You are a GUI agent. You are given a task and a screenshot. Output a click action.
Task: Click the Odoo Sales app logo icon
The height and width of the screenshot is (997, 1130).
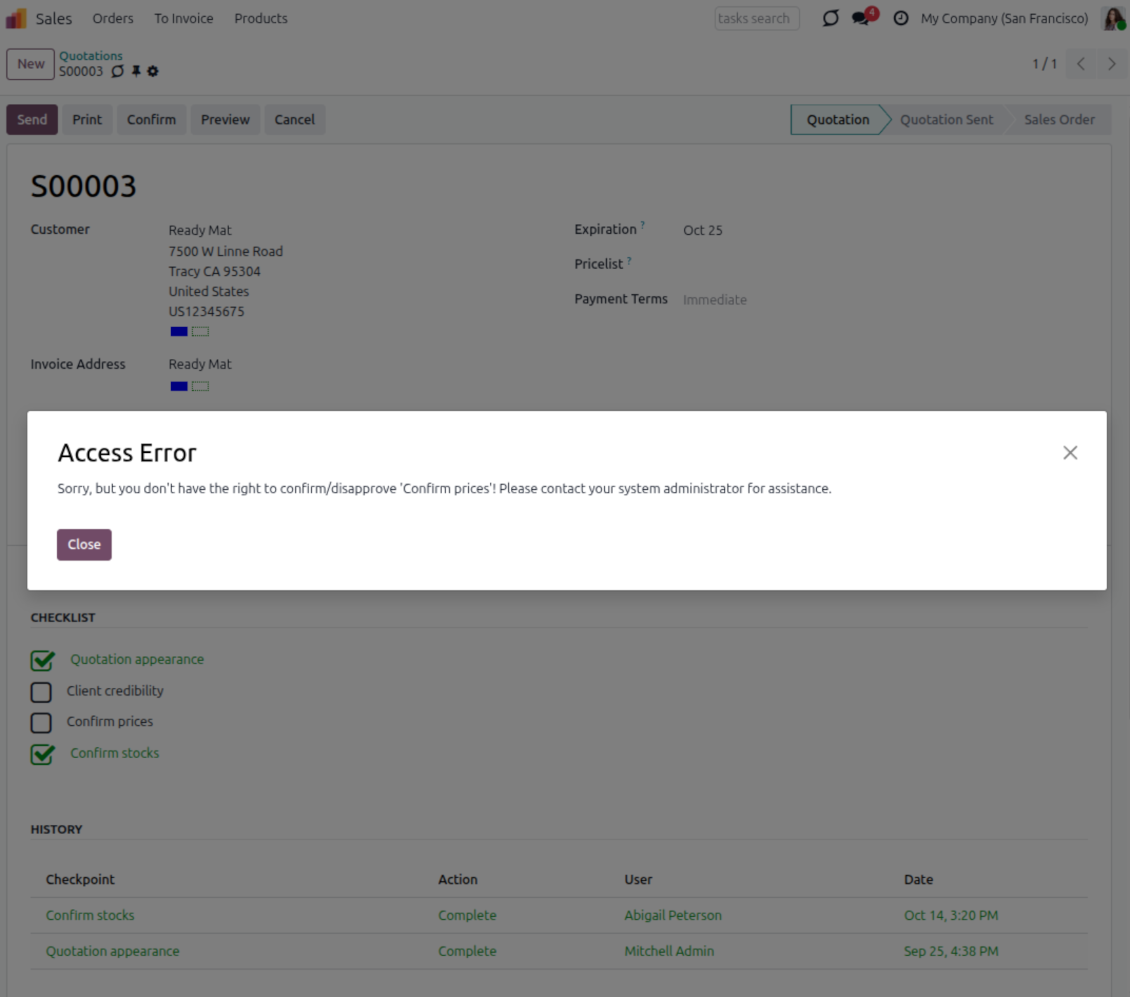(17, 18)
